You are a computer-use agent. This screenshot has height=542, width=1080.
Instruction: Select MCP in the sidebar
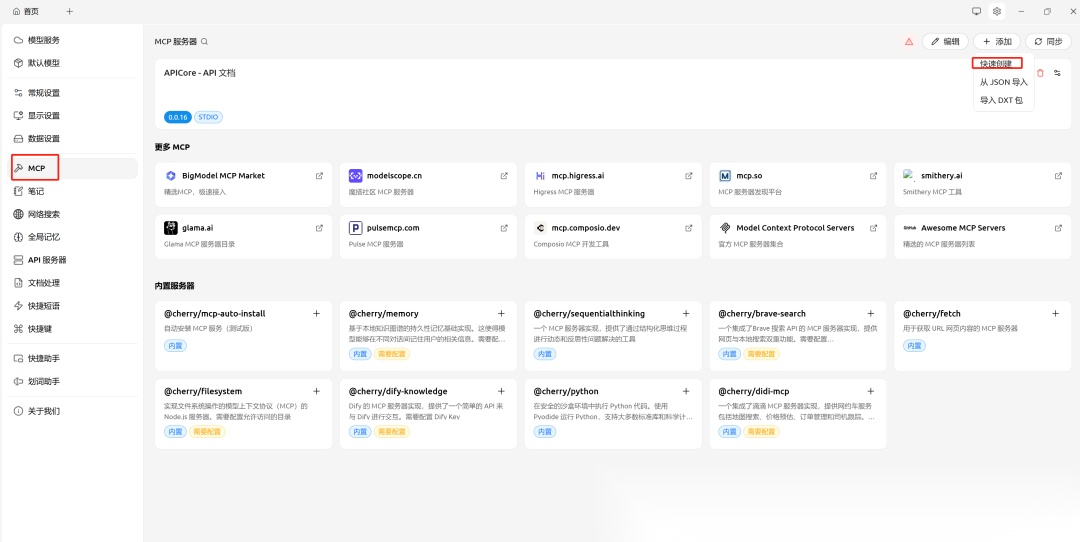[73, 168]
